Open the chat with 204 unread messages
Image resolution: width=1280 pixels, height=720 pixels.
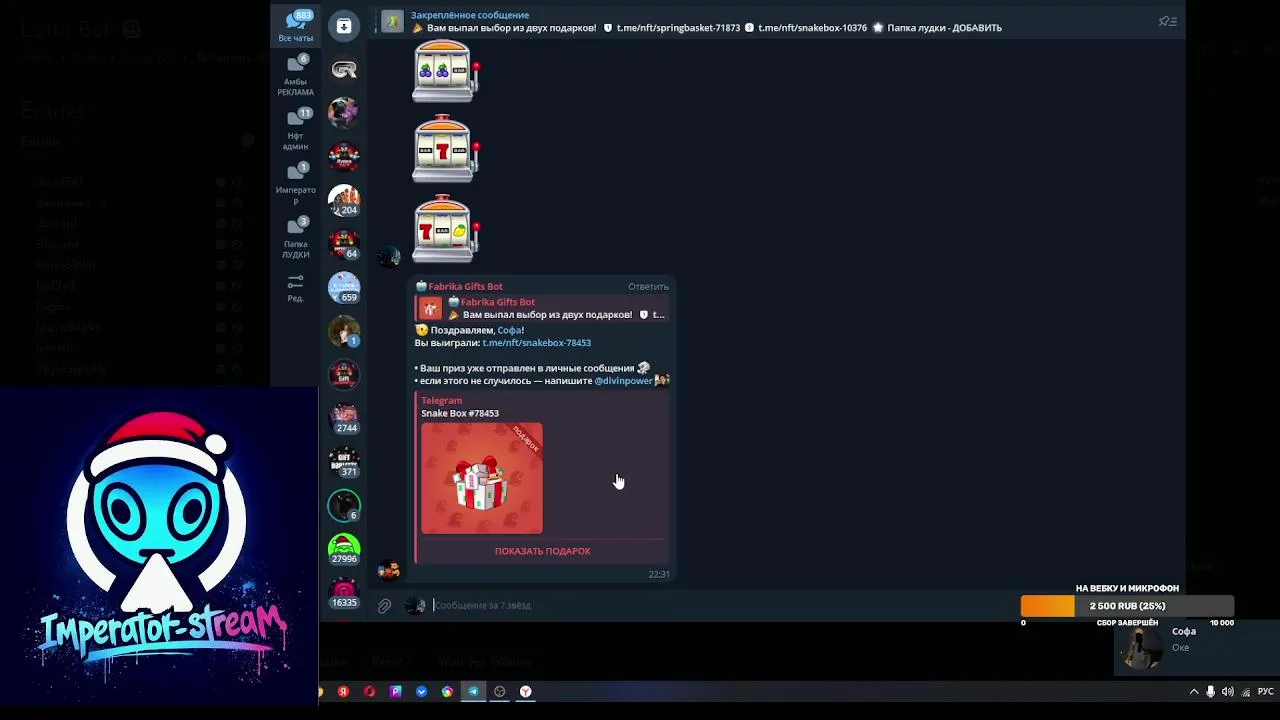(x=344, y=201)
